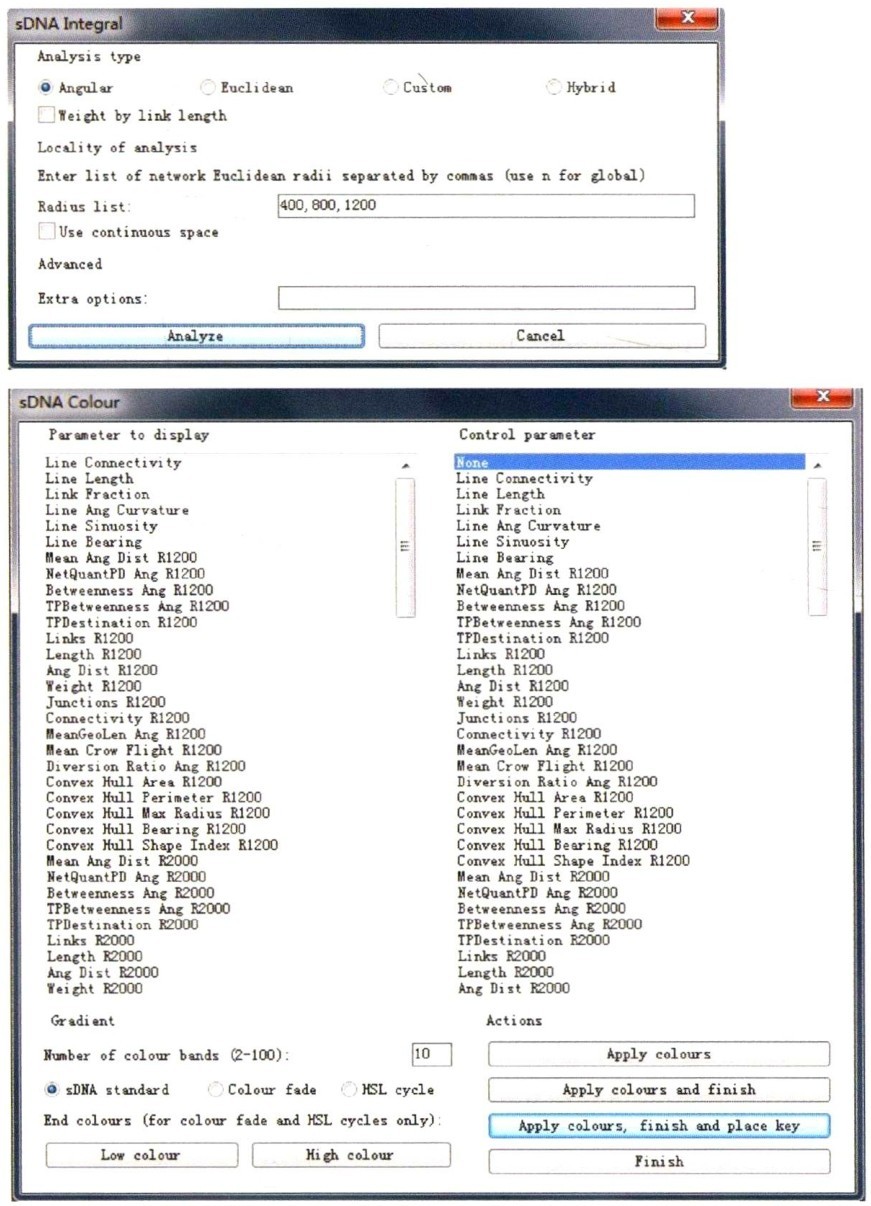This screenshot has width=871, height=1206.
Task: Select Line Length in Control parameter list
Action: click(501, 494)
